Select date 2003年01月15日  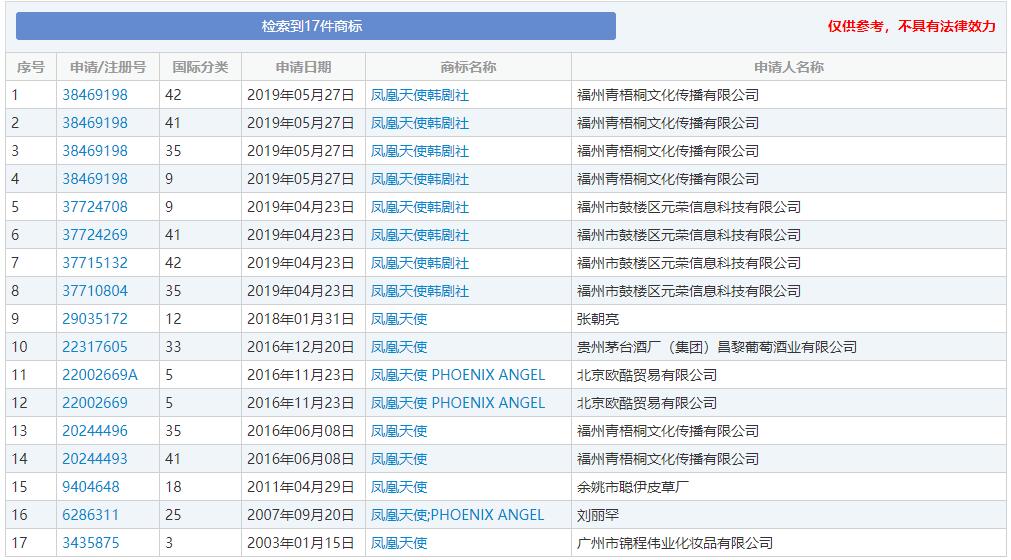tap(300, 543)
